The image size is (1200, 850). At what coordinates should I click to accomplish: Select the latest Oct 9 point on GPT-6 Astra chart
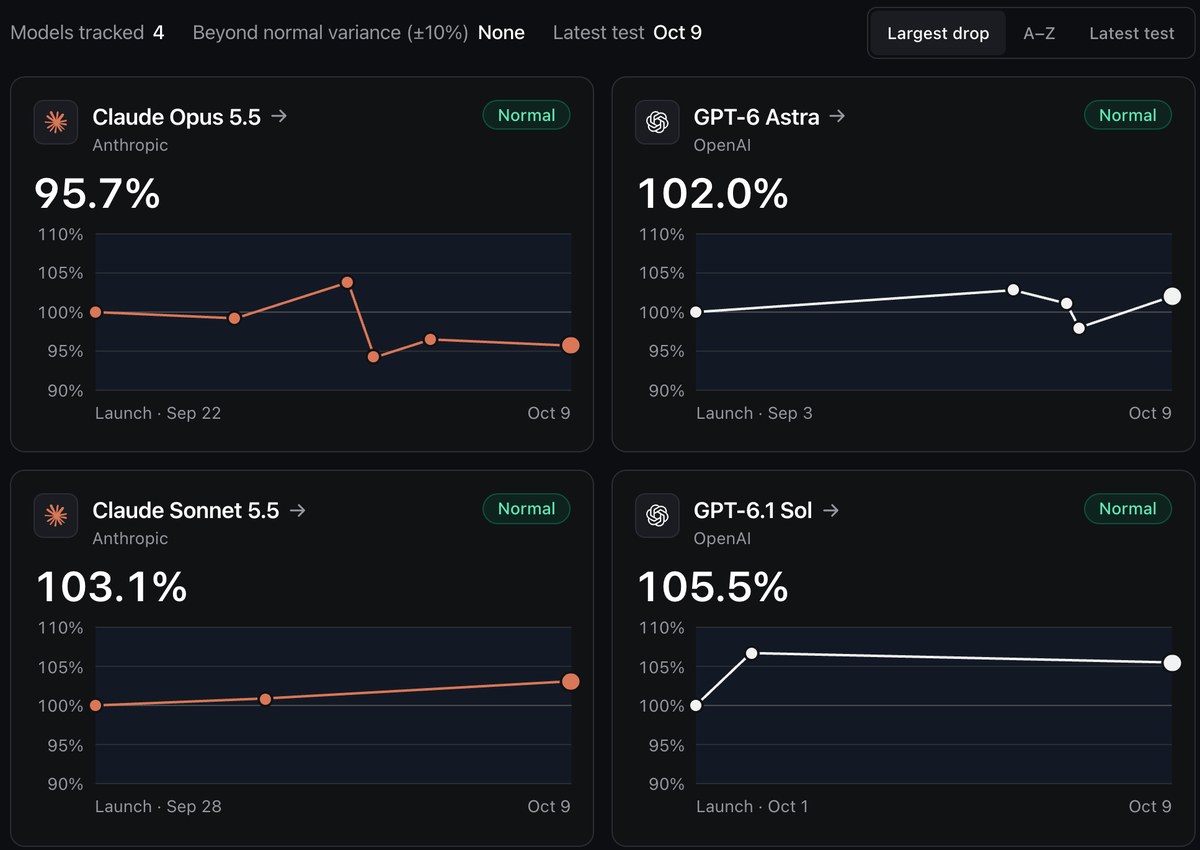pyautogui.click(x=1172, y=296)
